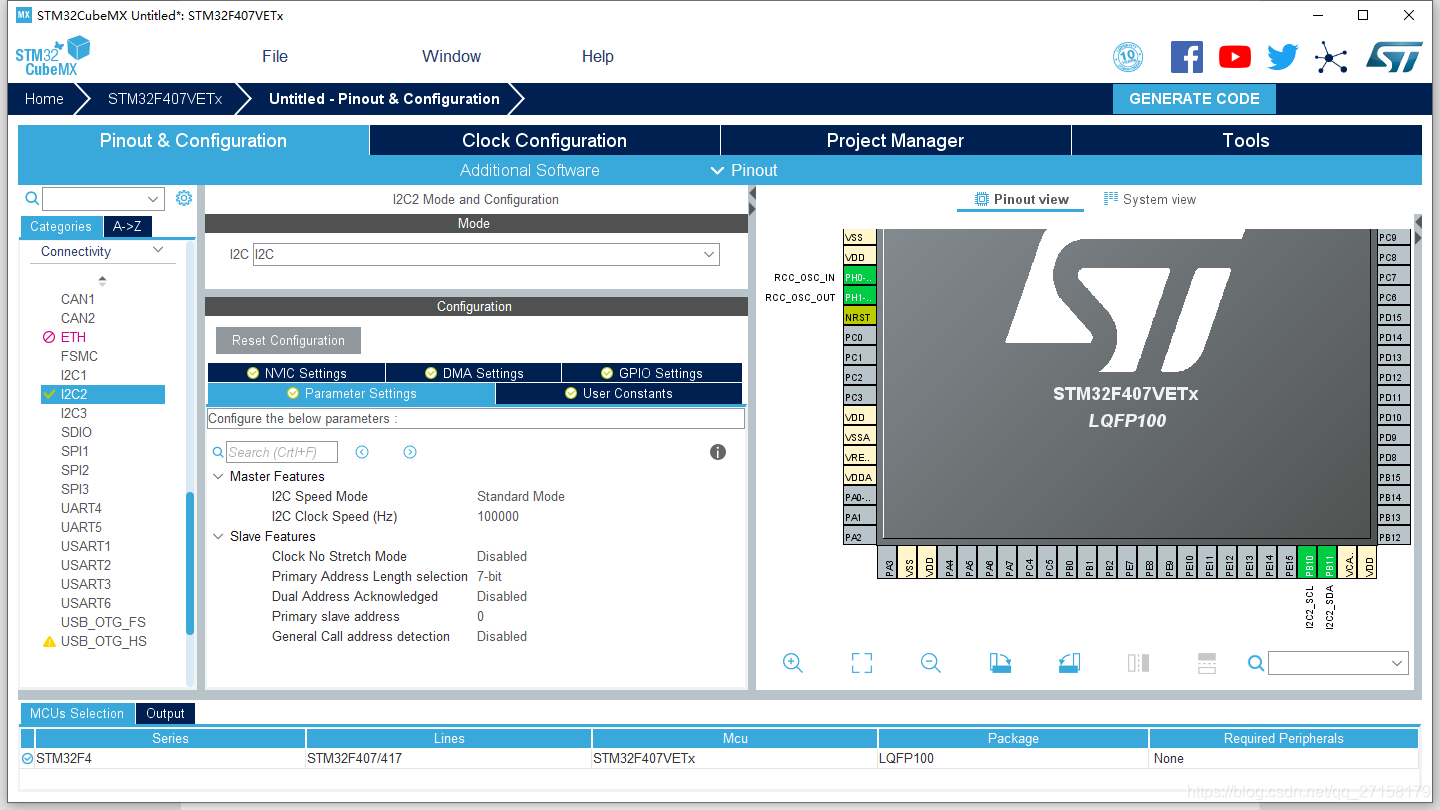Click the PB10 pin for I2C2_SCL

point(1308,562)
